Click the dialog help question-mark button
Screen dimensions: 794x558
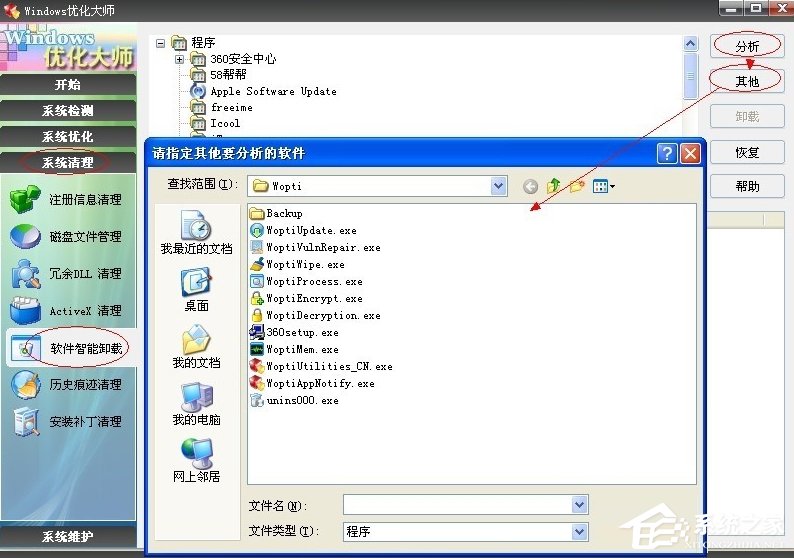pos(667,153)
